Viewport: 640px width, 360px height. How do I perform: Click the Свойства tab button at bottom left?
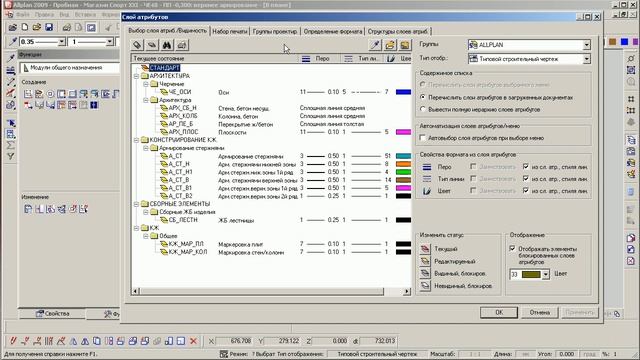point(52,313)
